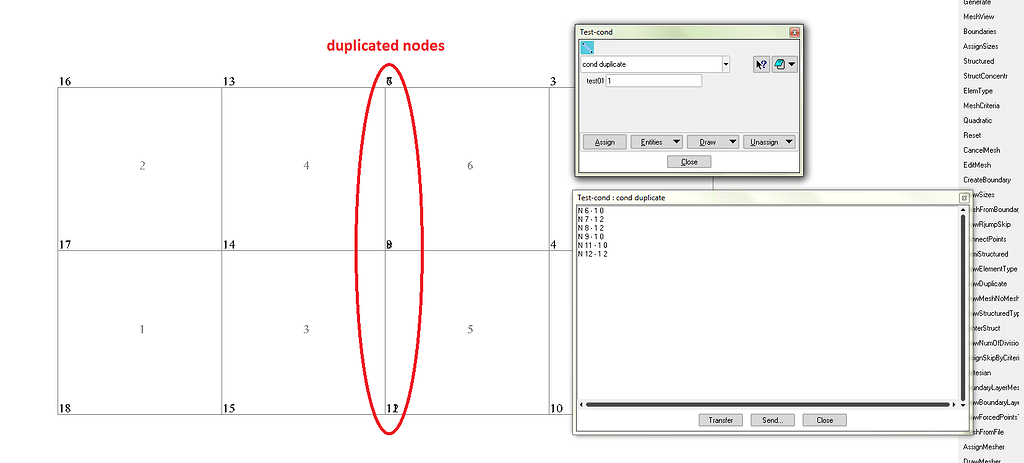Image resolution: width=1024 pixels, height=463 pixels.
Task: Select AssignSizes in the right command list
Action: pyautogui.click(x=981, y=46)
